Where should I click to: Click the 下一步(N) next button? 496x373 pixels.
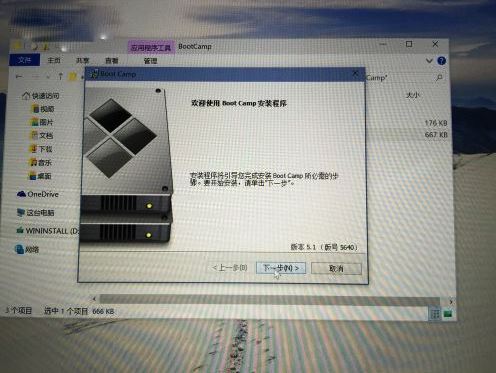pos(281,268)
